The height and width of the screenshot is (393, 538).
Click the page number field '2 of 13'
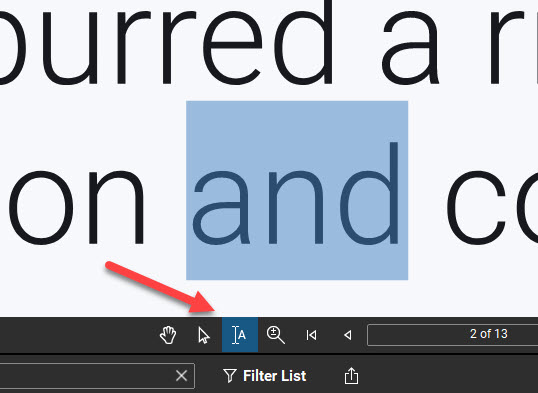pyautogui.click(x=453, y=335)
